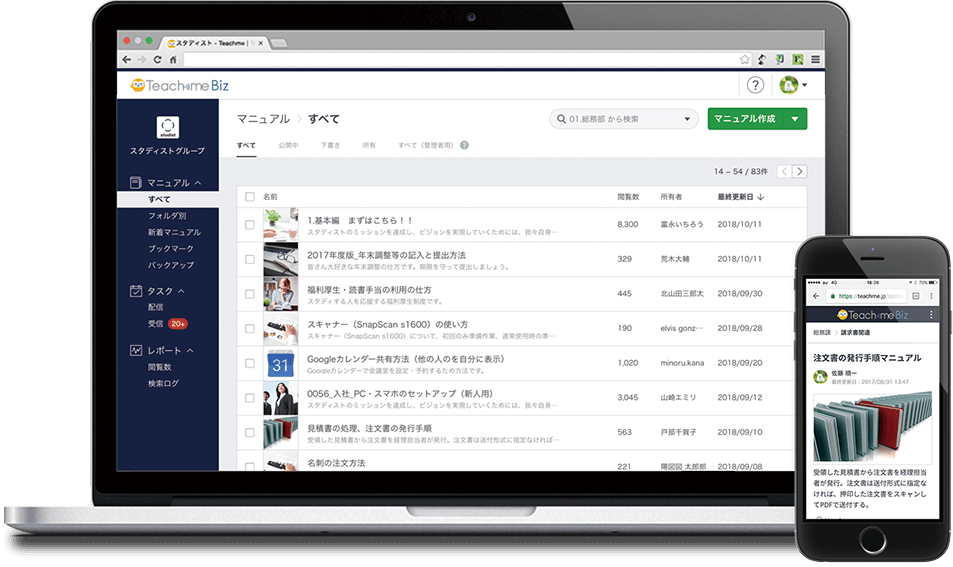Check the 2017年度版_年末調整 row
Image resolution: width=953 pixels, height=567 pixels.
(250, 259)
